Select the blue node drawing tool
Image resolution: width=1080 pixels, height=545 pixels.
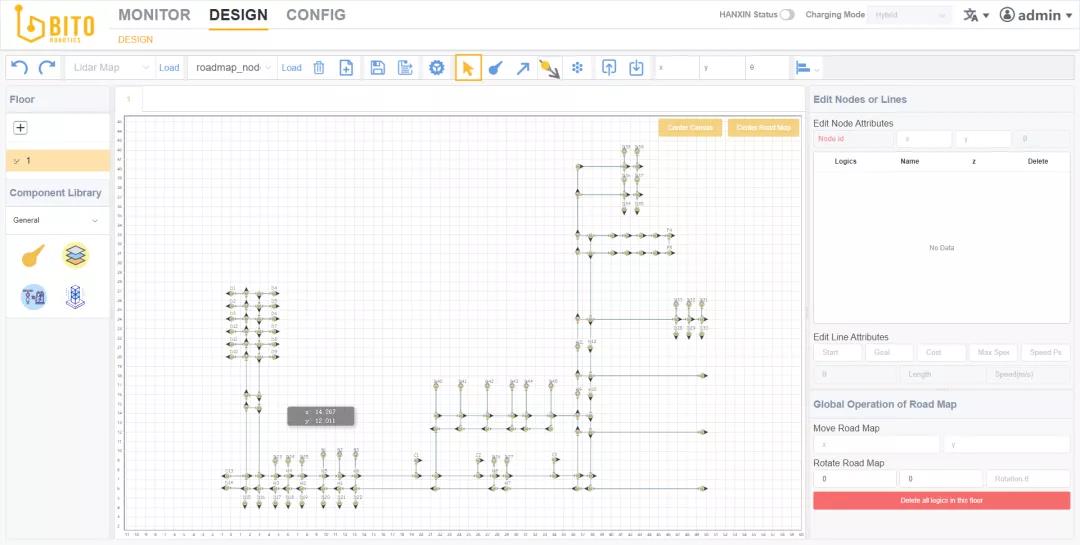tap(495, 68)
